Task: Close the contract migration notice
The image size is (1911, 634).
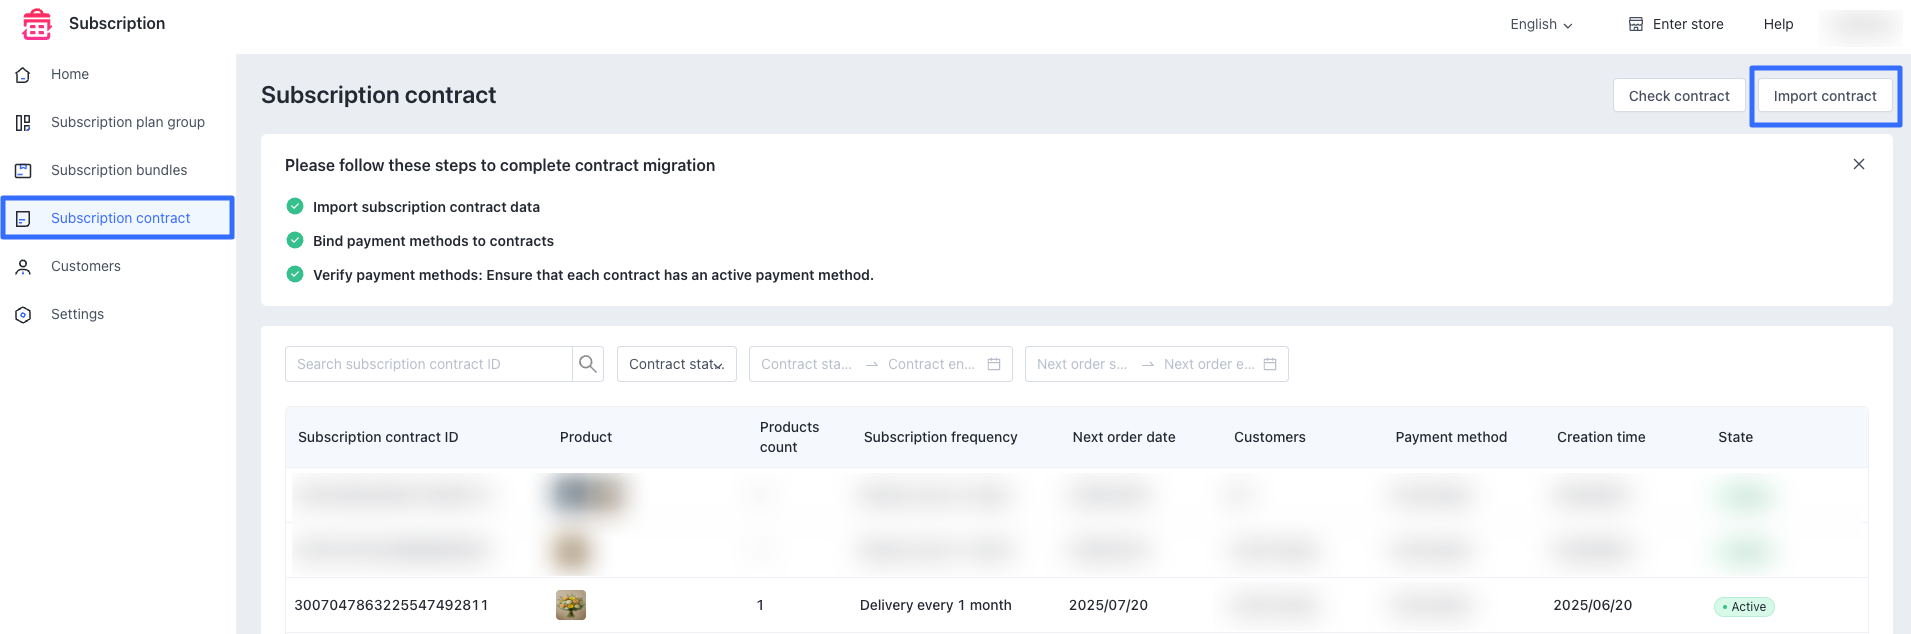Action: coord(1859,164)
